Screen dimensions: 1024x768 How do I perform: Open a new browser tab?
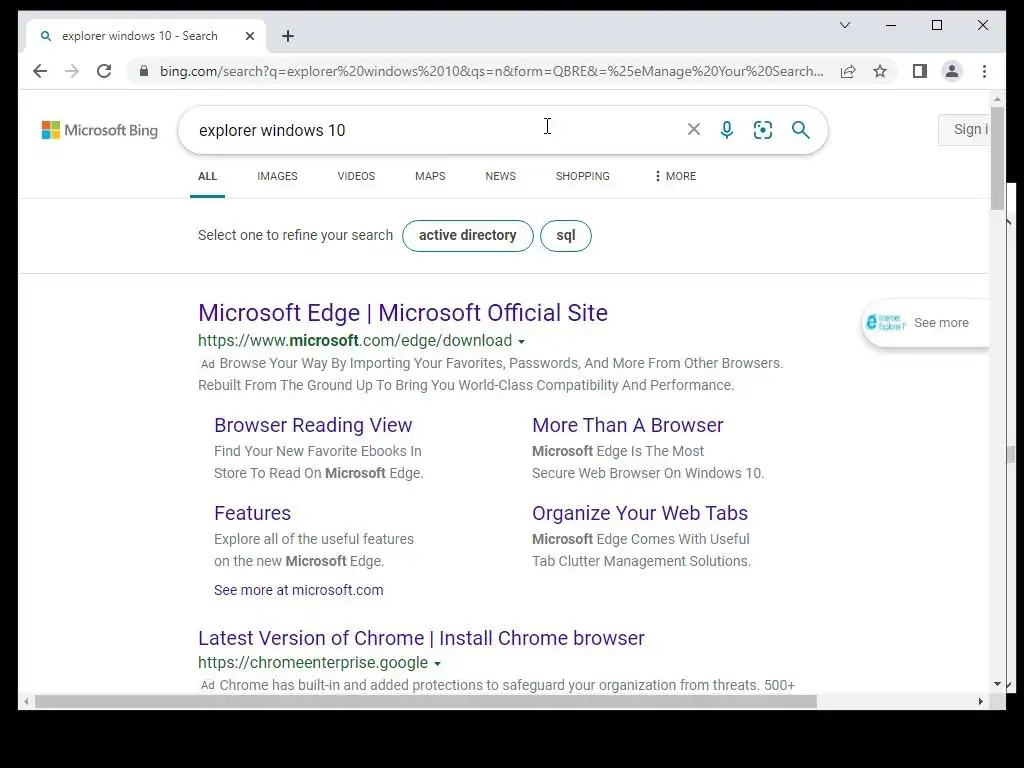(288, 36)
